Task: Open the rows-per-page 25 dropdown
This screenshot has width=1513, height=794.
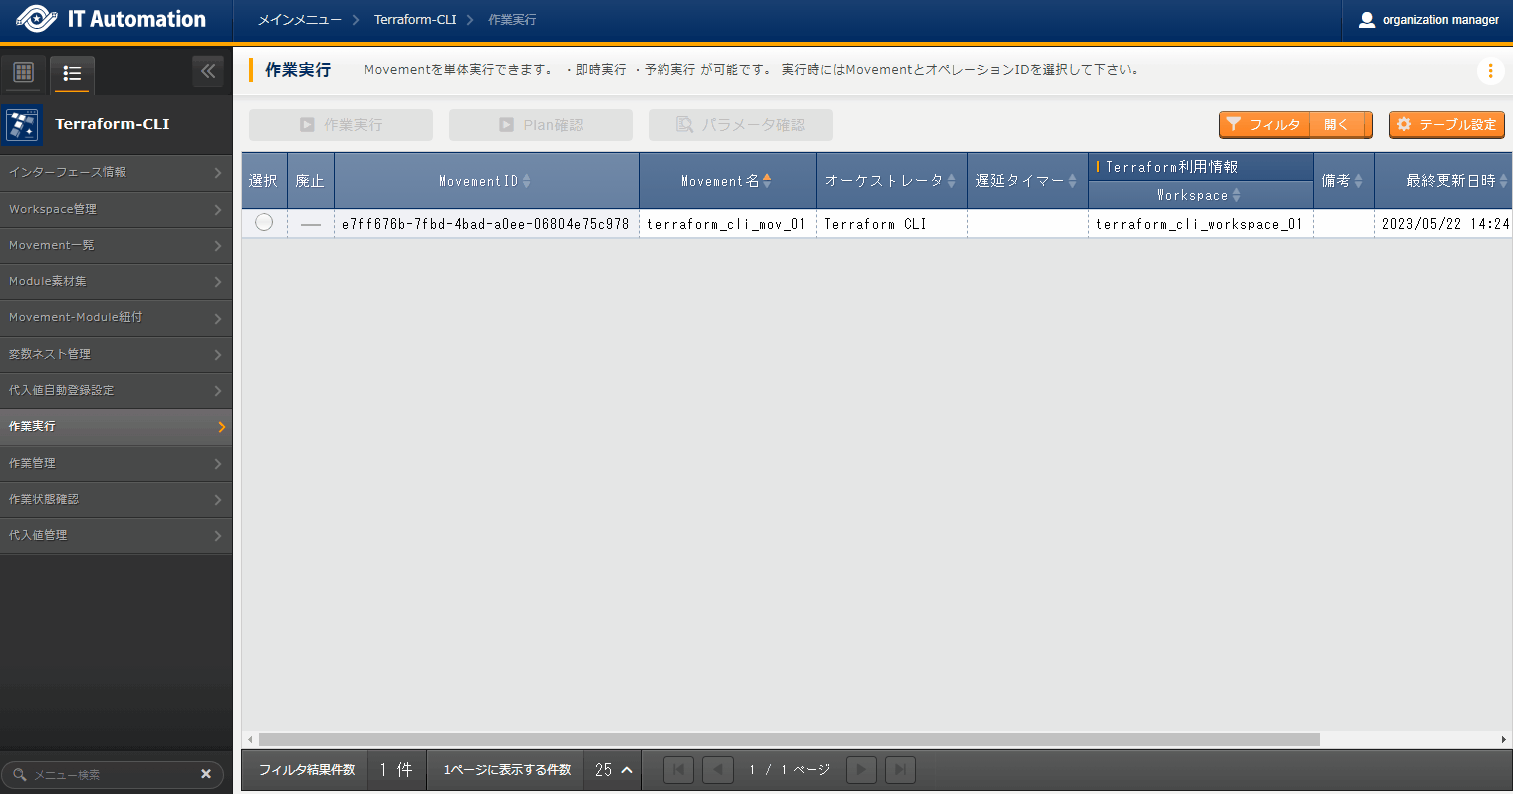Action: [614, 770]
